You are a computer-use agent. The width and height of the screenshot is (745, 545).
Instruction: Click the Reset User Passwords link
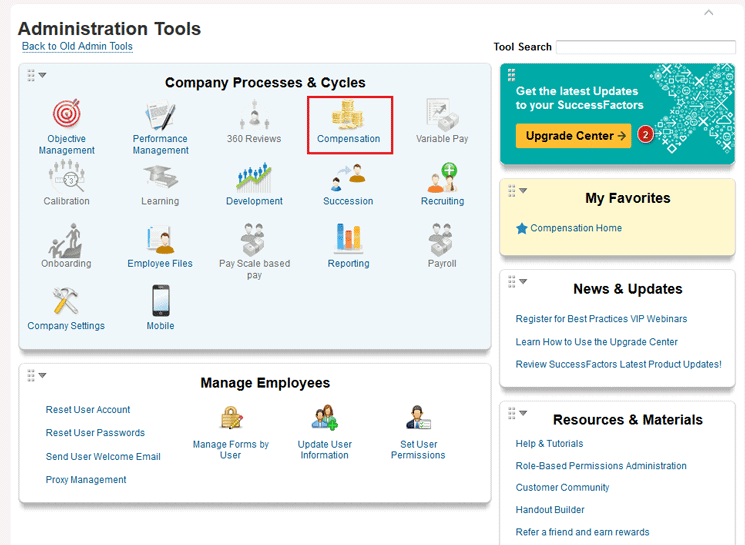click(95, 433)
